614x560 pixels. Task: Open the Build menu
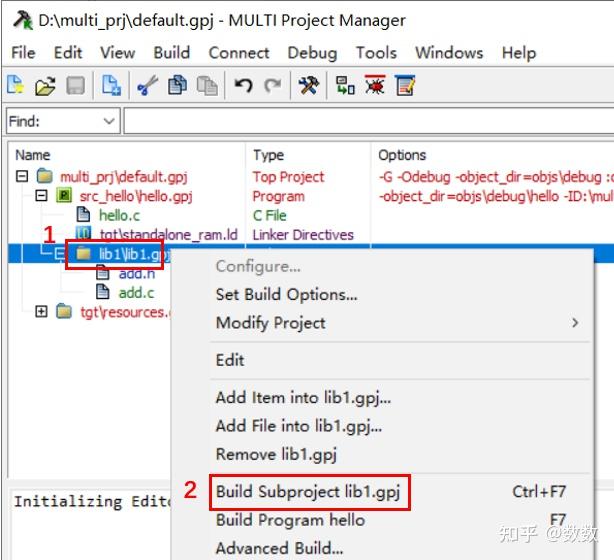172,52
